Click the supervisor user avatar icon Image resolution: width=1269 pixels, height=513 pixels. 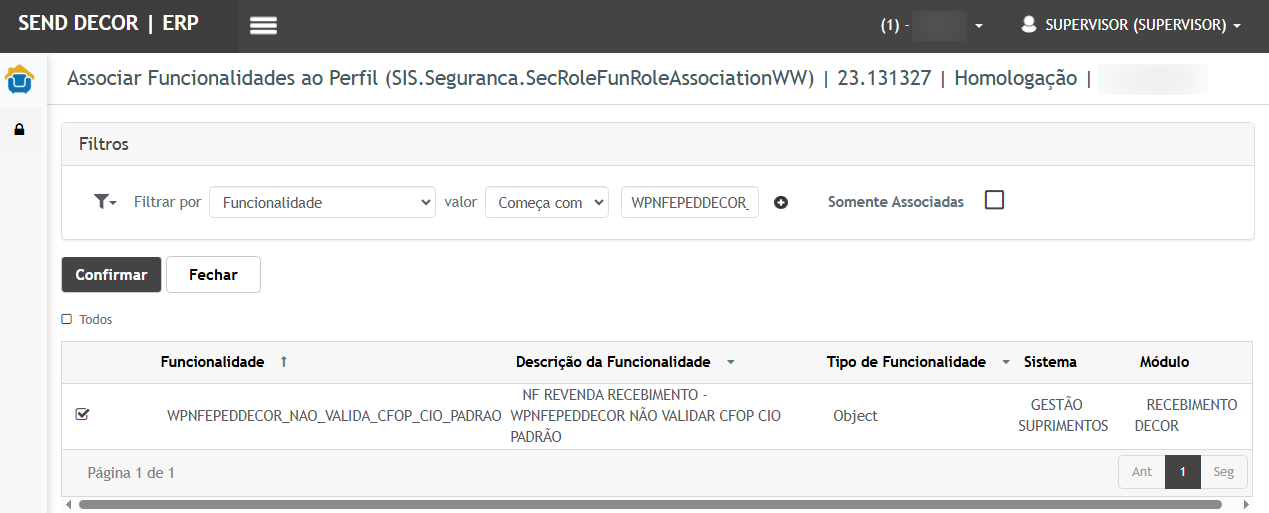[1028, 25]
